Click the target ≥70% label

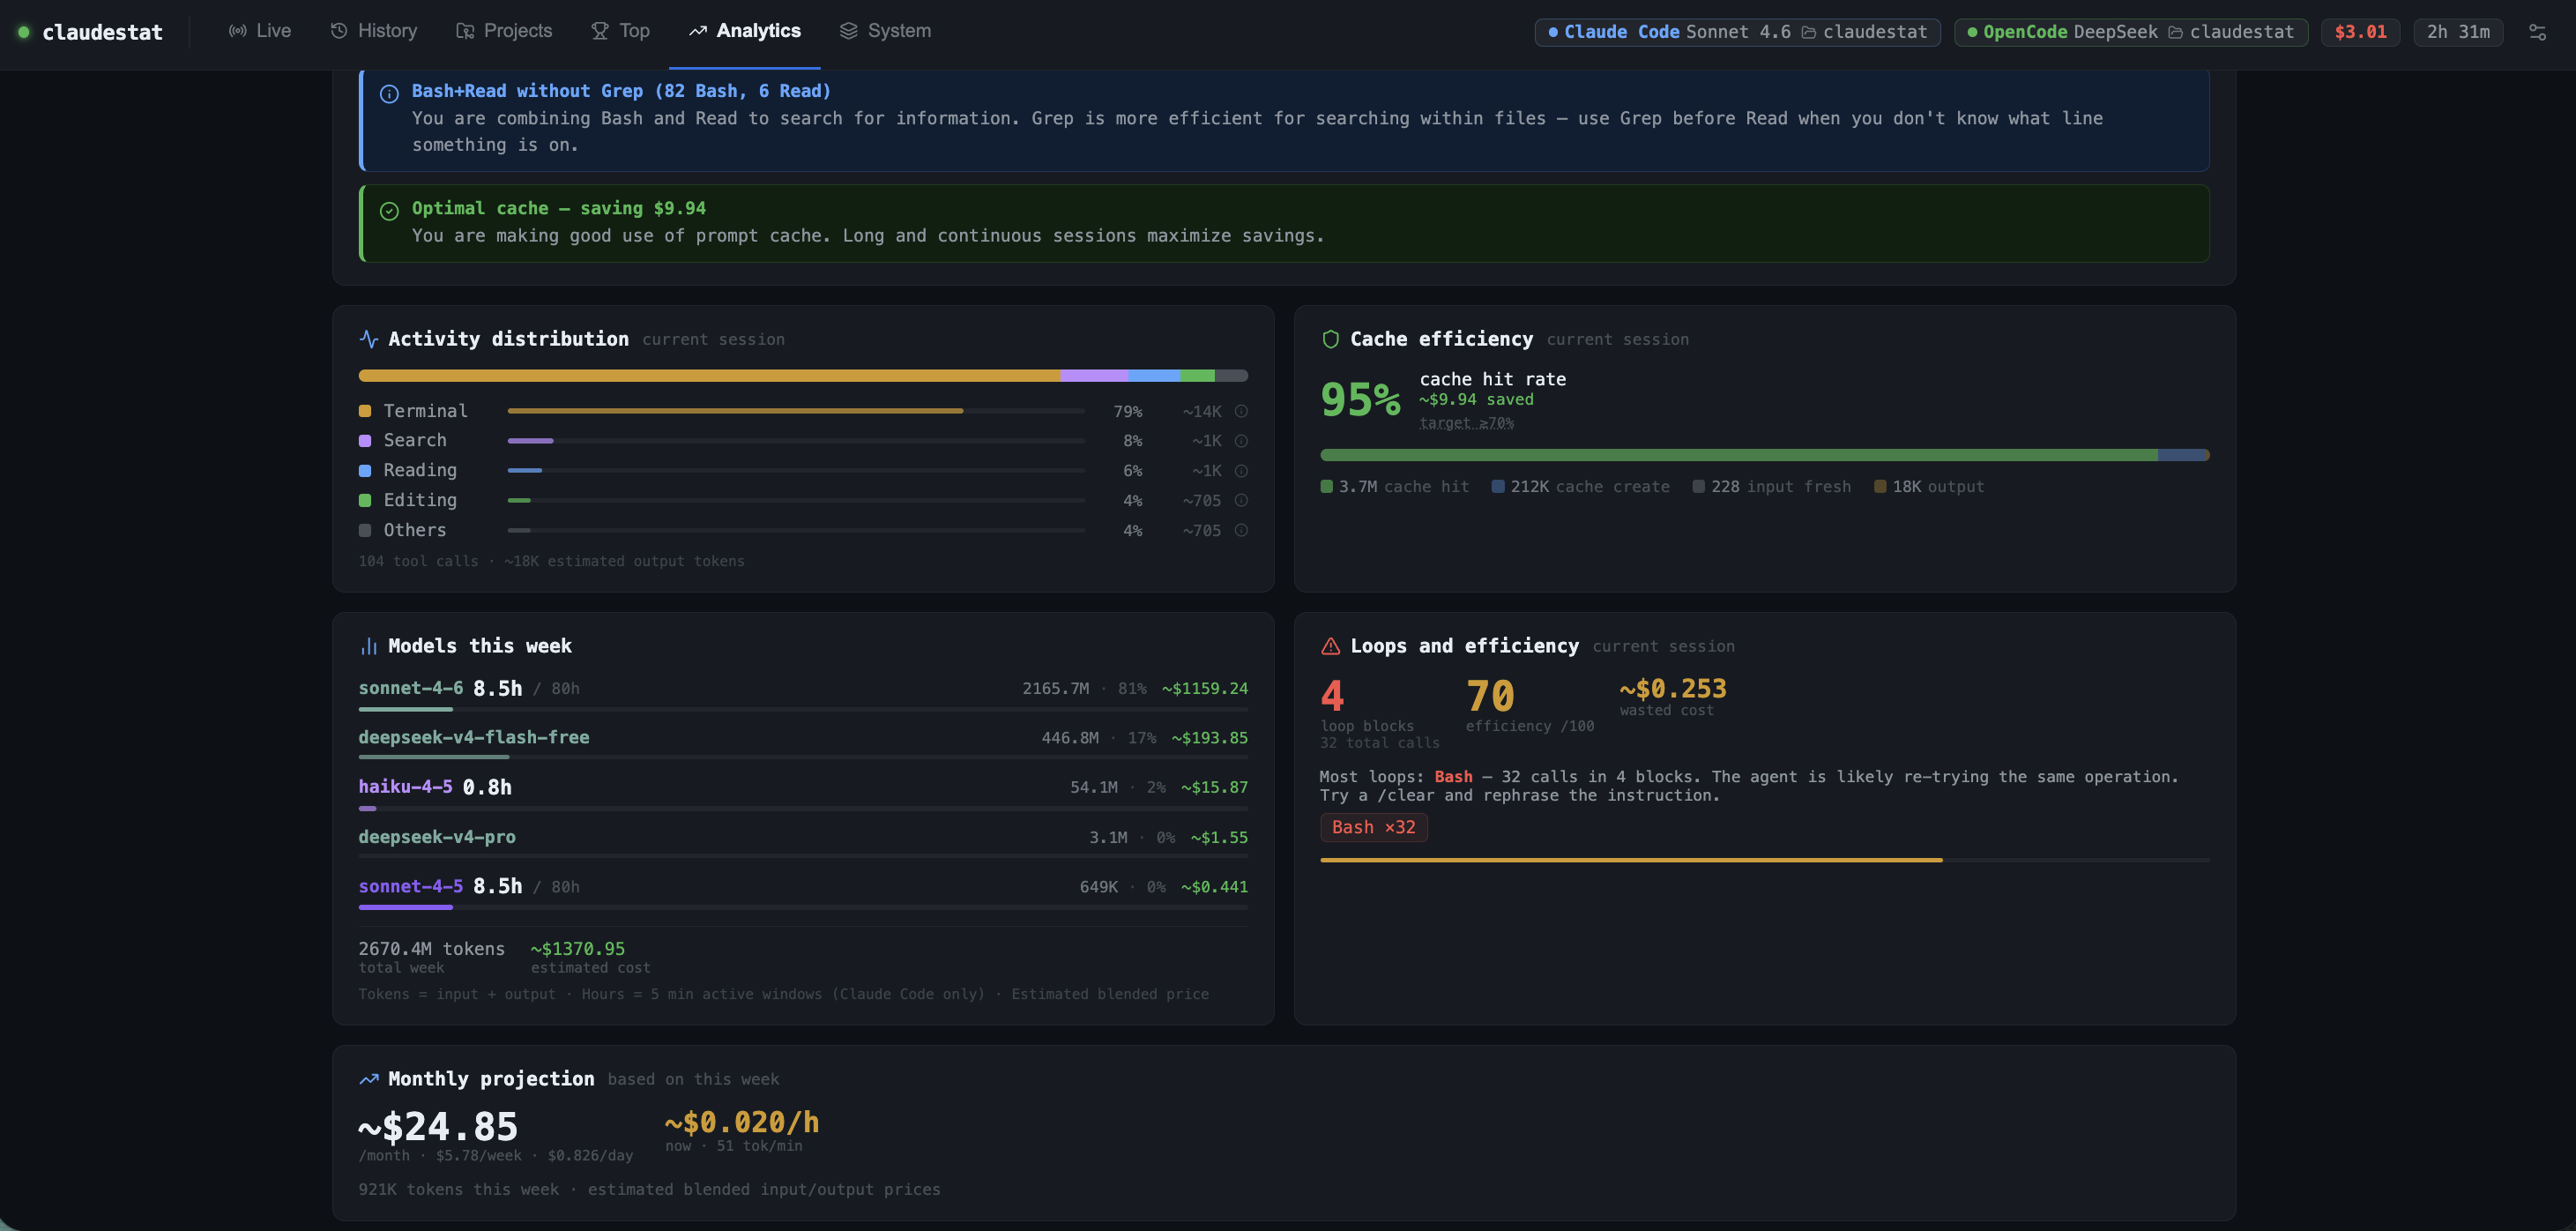click(1466, 423)
